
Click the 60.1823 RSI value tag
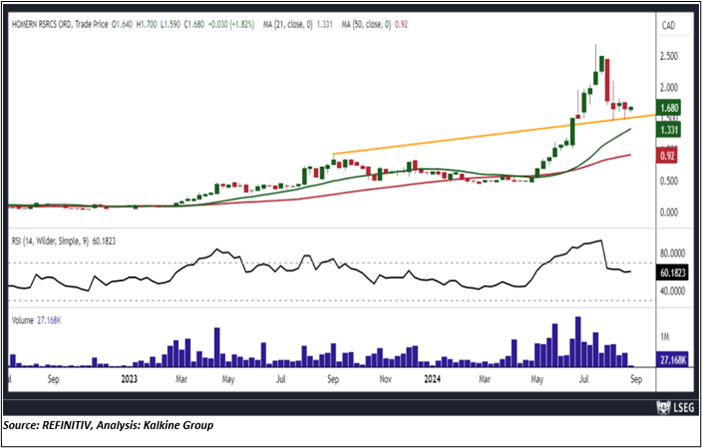pyautogui.click(x=672, y=272)
